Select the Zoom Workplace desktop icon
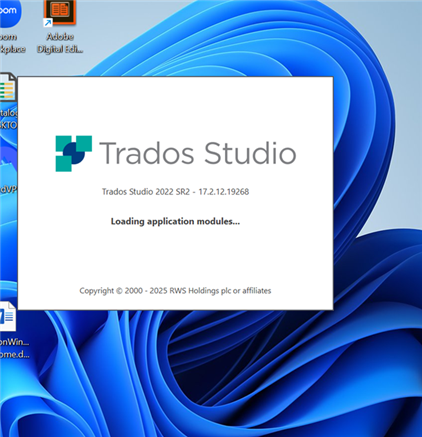 point(9,13)
